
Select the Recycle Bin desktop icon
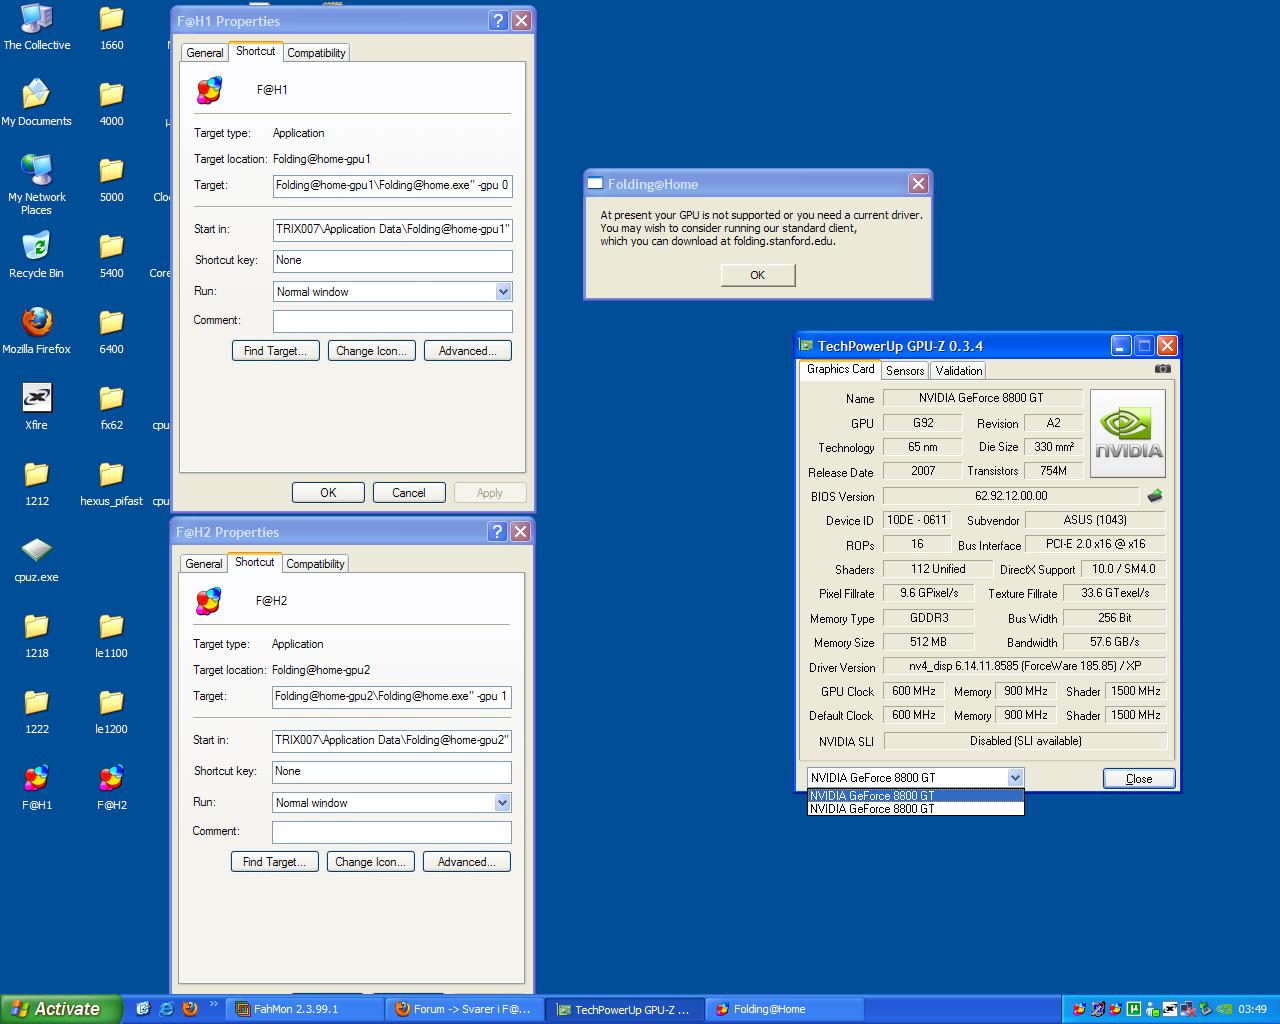(36, 255)
